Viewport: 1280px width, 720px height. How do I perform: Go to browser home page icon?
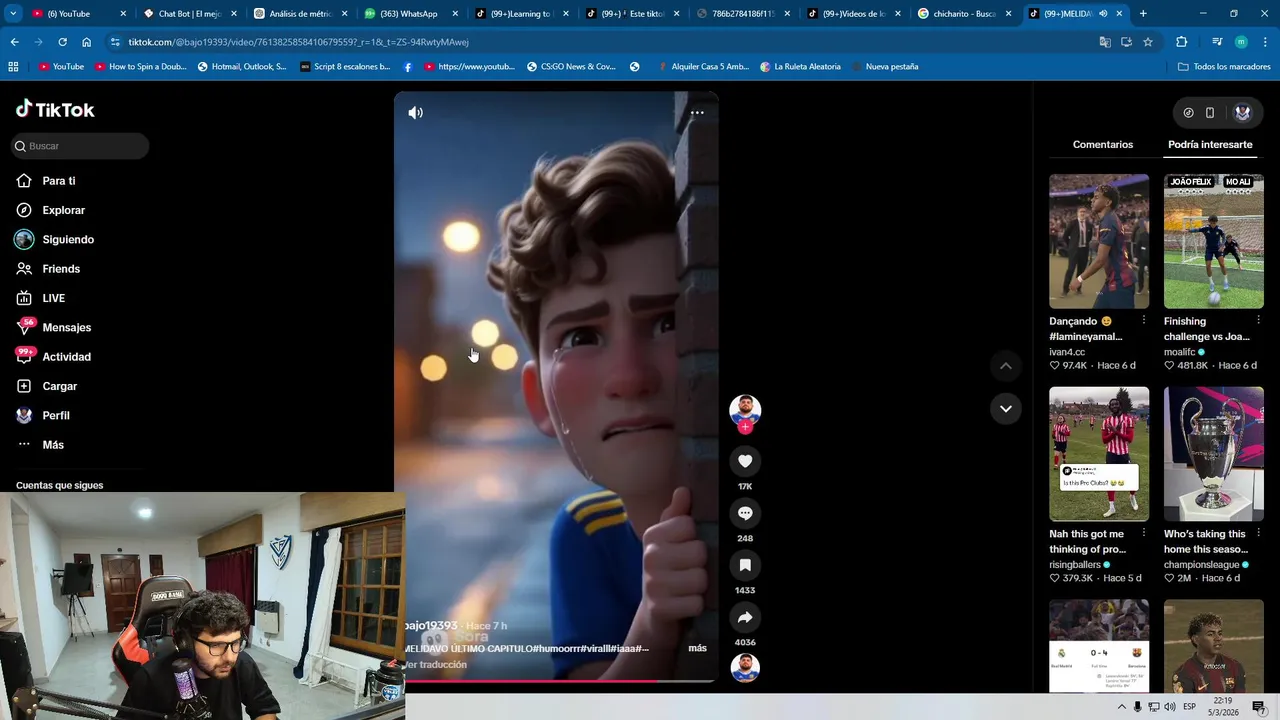tap(86, 42)
